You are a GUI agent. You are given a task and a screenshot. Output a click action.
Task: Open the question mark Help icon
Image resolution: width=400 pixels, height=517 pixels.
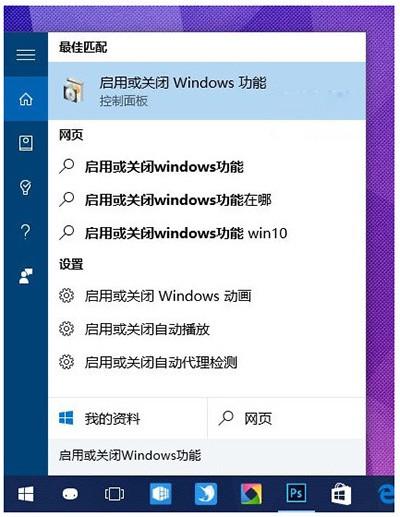[26, 232]
